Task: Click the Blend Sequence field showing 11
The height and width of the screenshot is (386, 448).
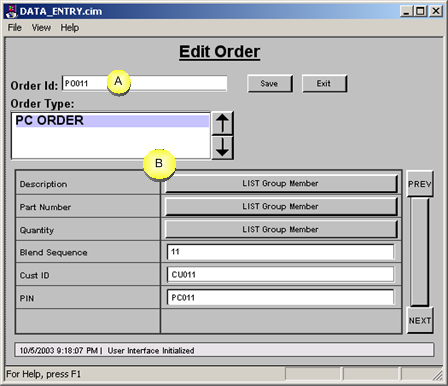Action: click(x=281, y=252)
